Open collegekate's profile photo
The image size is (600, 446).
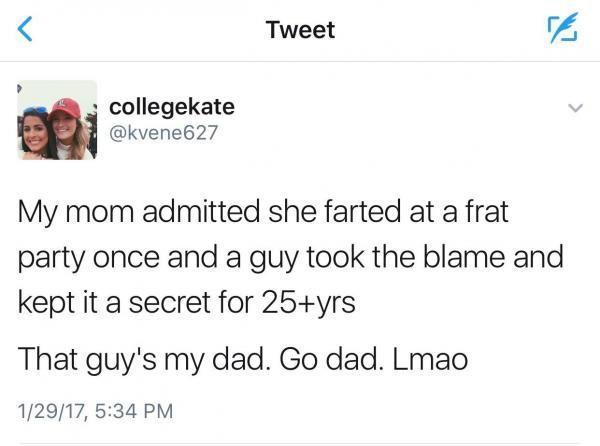tap(58, 120)
